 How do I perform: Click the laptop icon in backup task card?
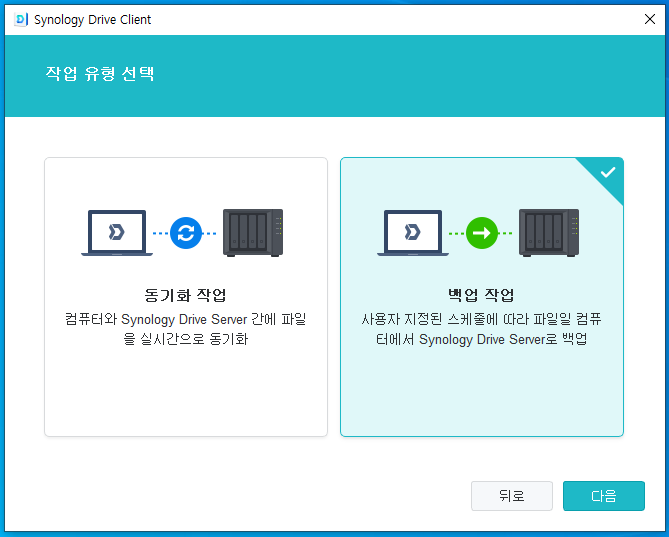pyautogui.click(x=413, y=233)
